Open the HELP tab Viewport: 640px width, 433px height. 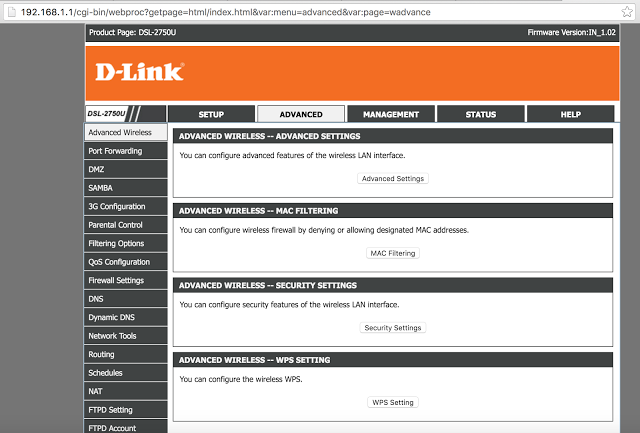coord(570,114)
